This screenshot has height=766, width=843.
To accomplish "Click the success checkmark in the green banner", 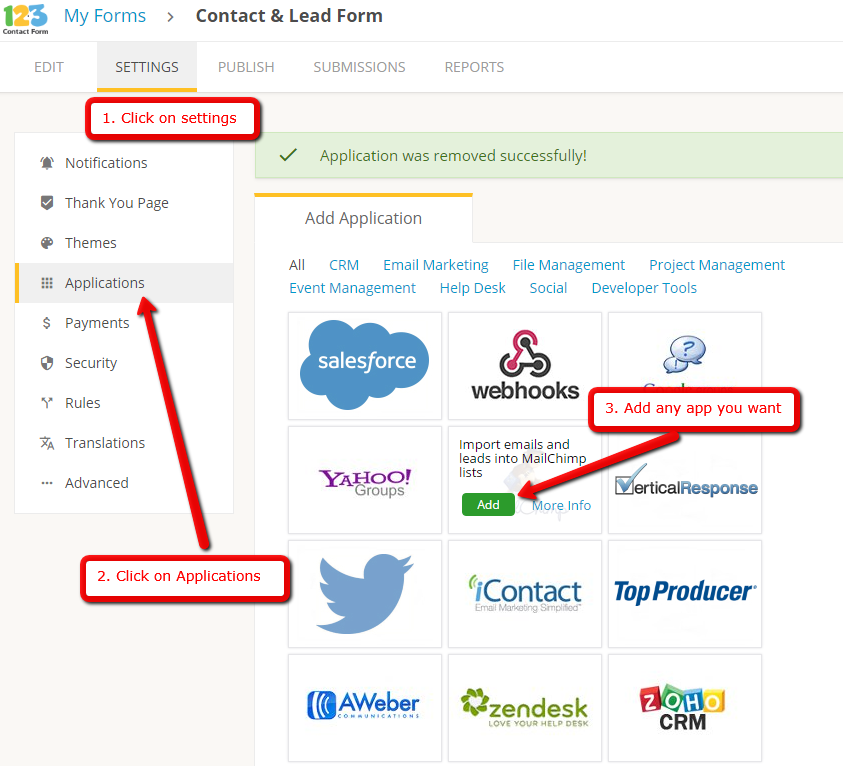I will click(289, 155).
